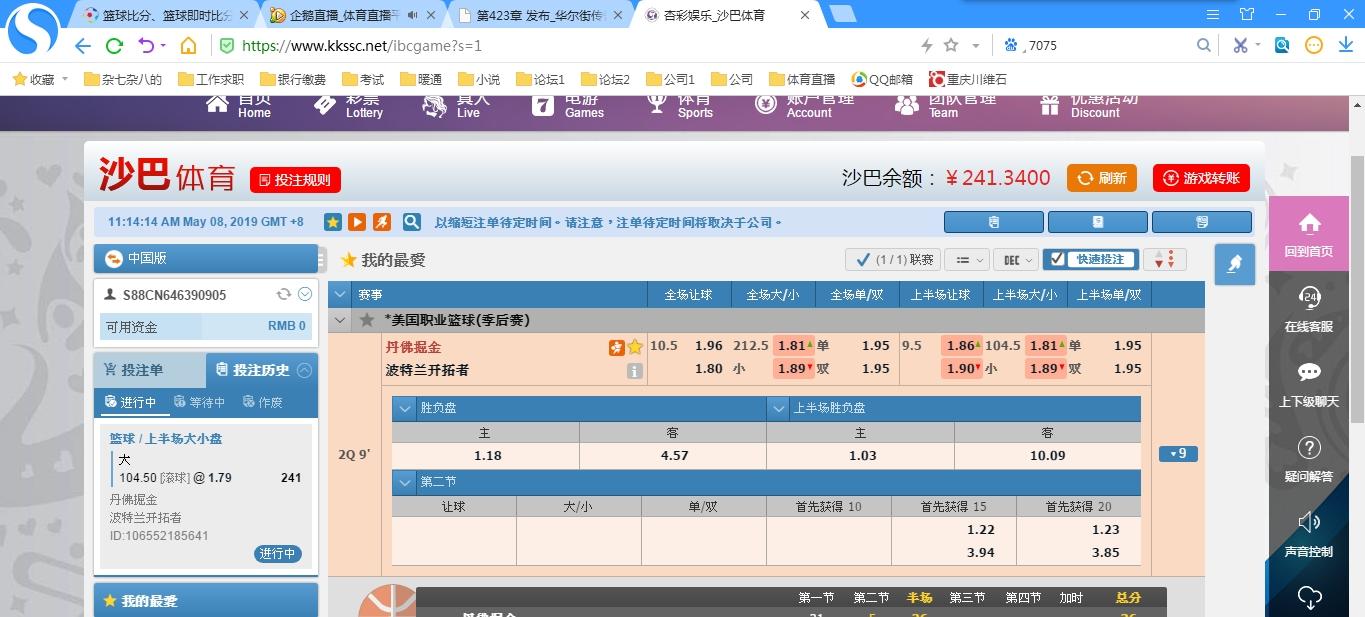
Task: Toggle the 快速投注 quick bet checkbox
Action: coord(1058,259)
